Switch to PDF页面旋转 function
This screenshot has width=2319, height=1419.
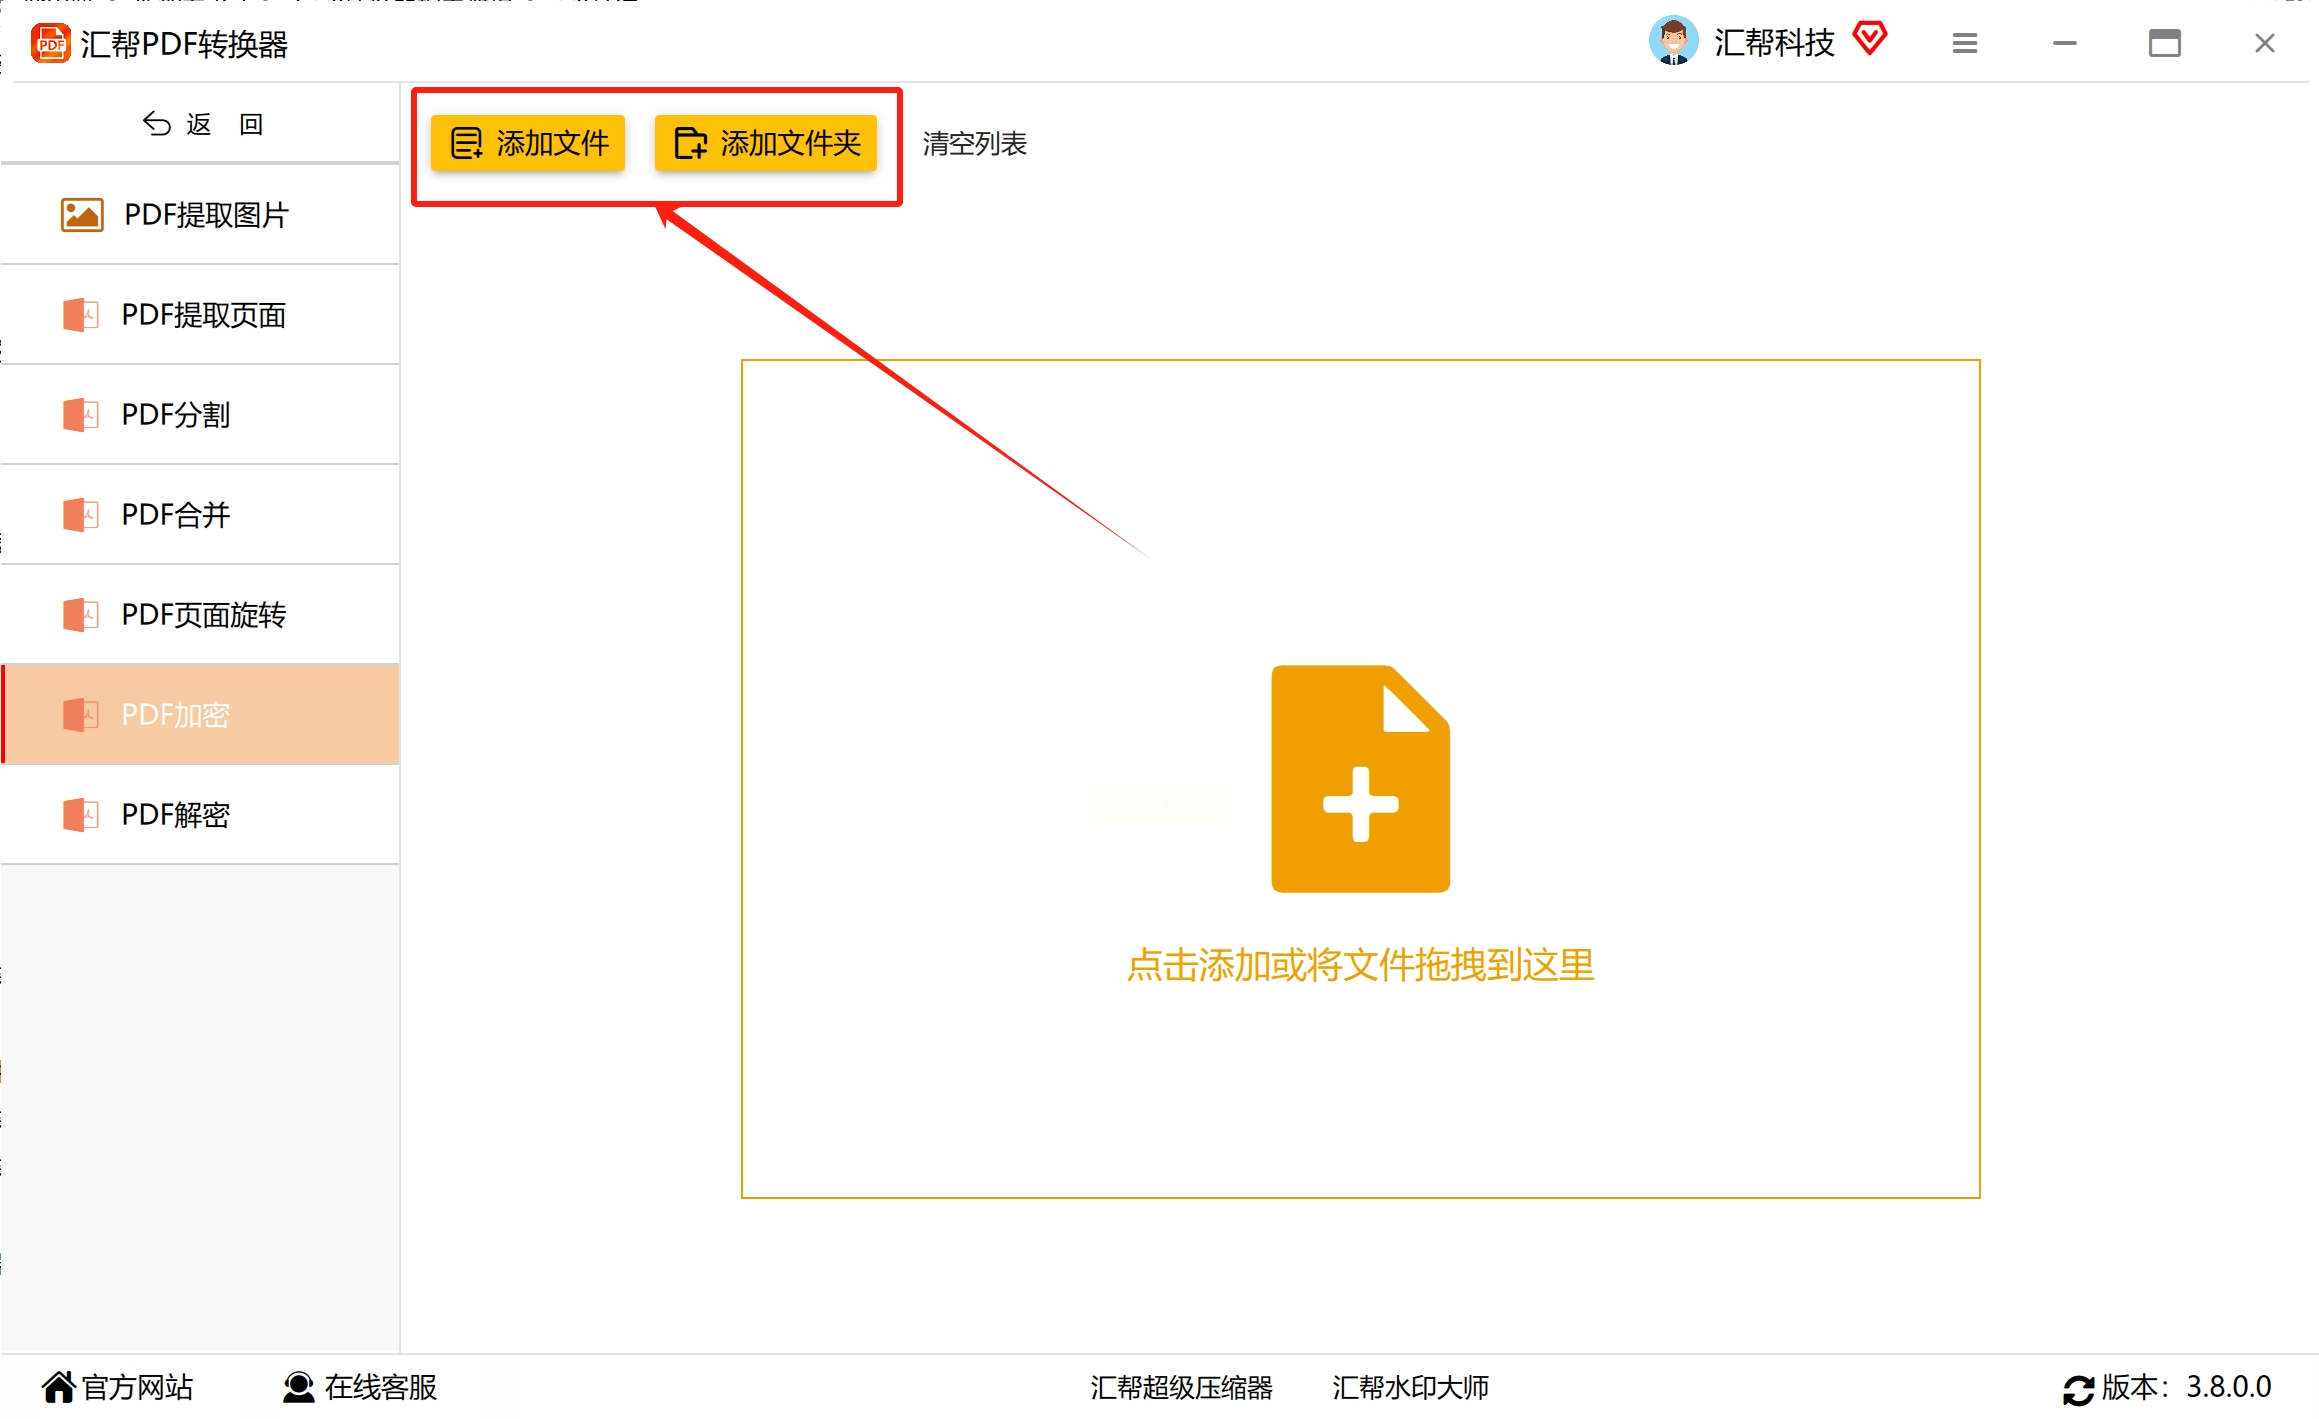click(x=201, y=615)
